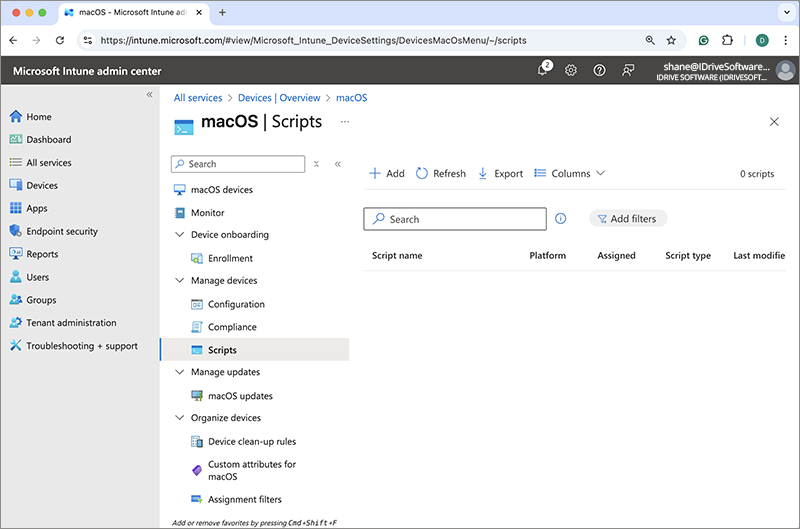Click the info icon beside search

pyautogui.click(x=561, y=219)
